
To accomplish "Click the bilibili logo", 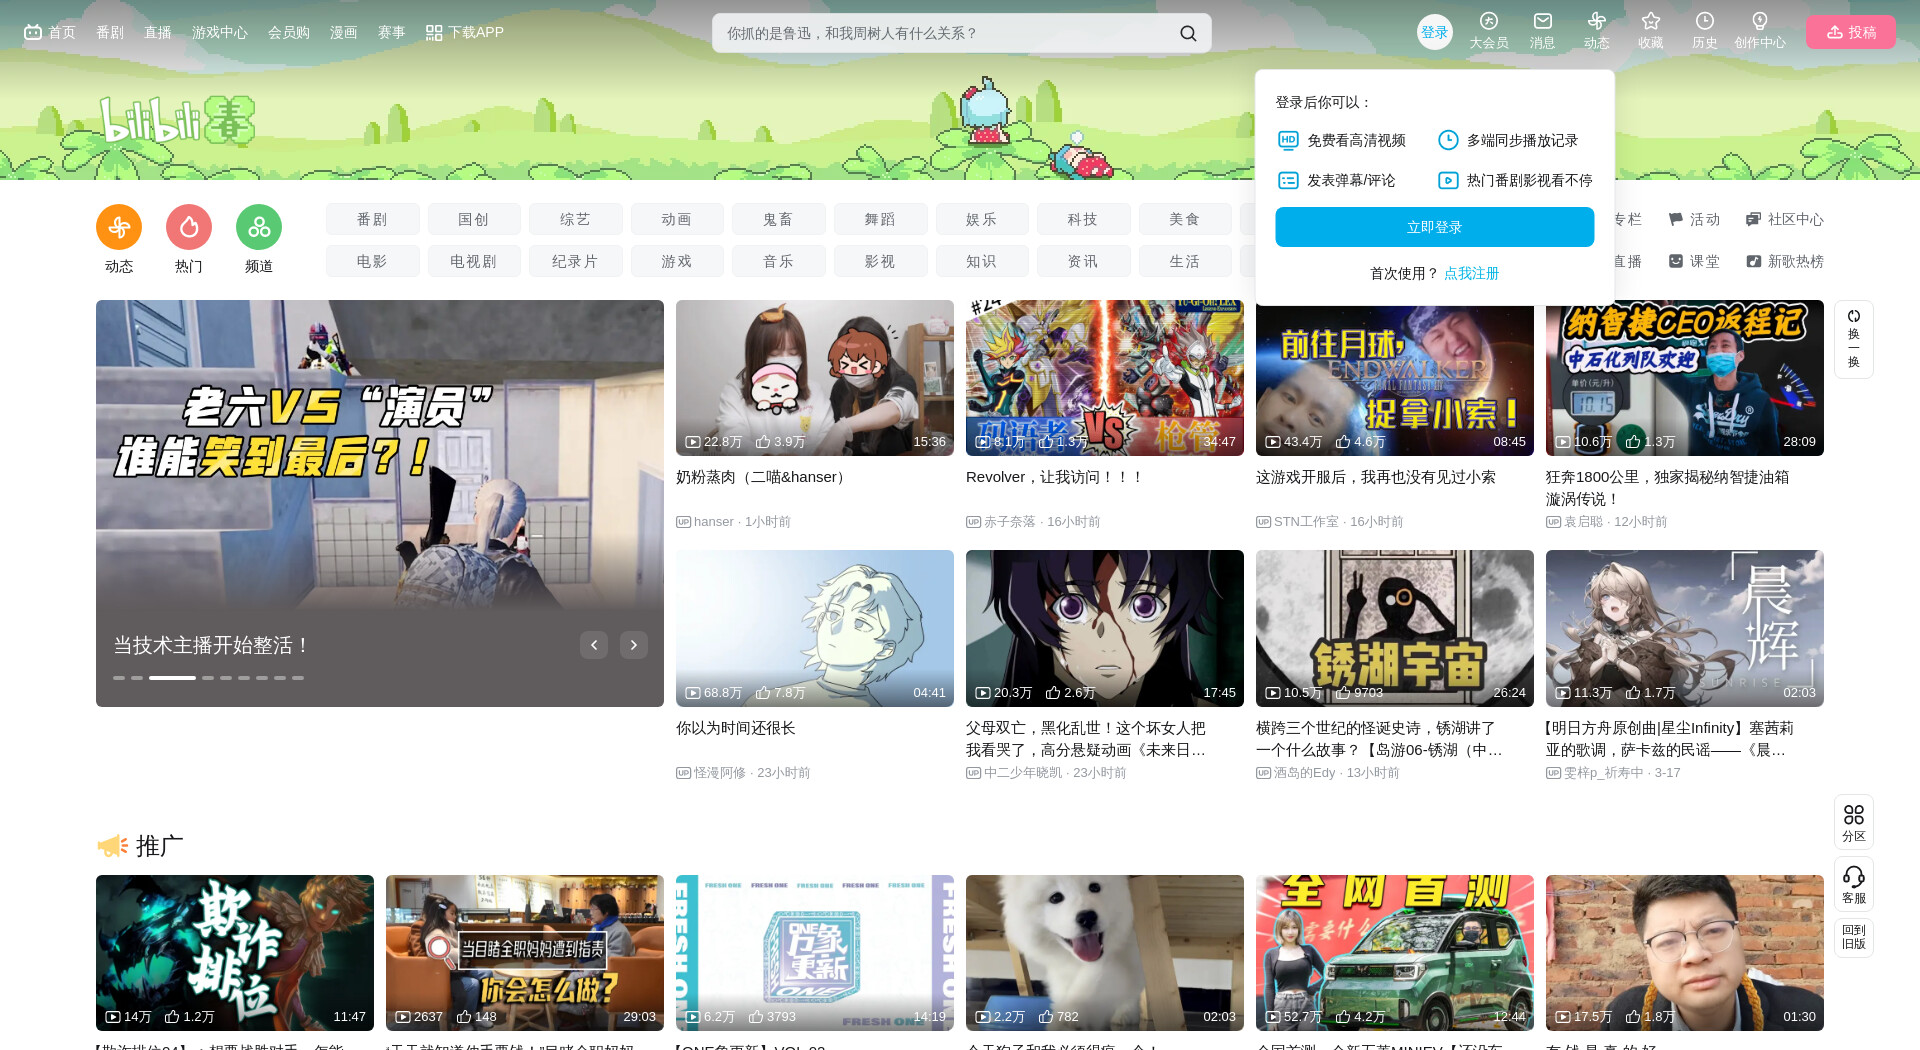I will [x=177, y=121].
